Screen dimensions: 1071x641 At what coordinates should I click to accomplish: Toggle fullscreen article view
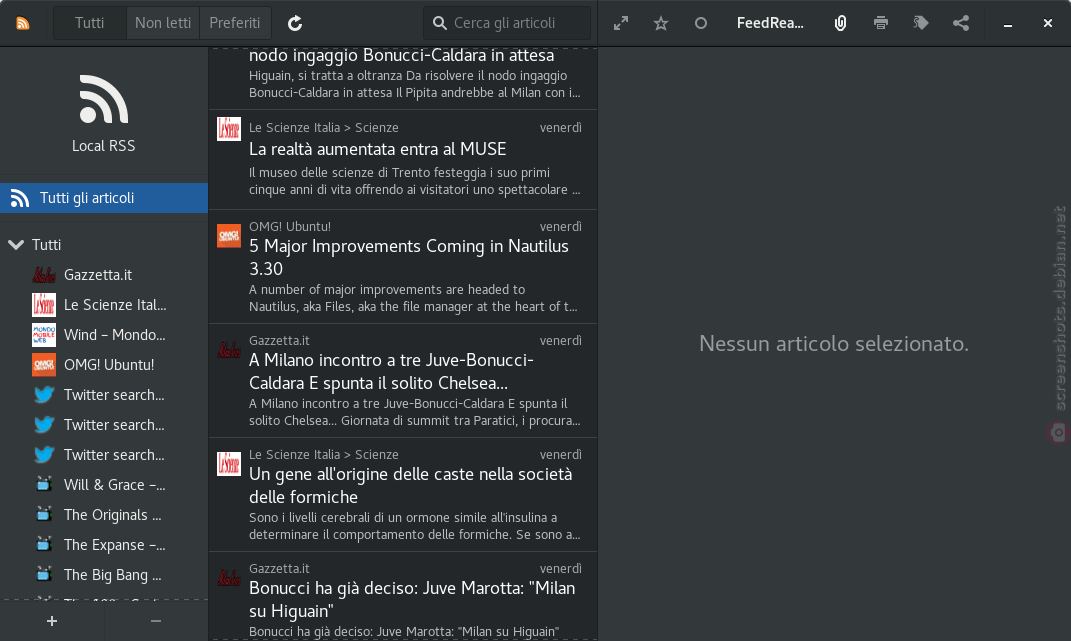pyautogui.click(x=621, y=23)
